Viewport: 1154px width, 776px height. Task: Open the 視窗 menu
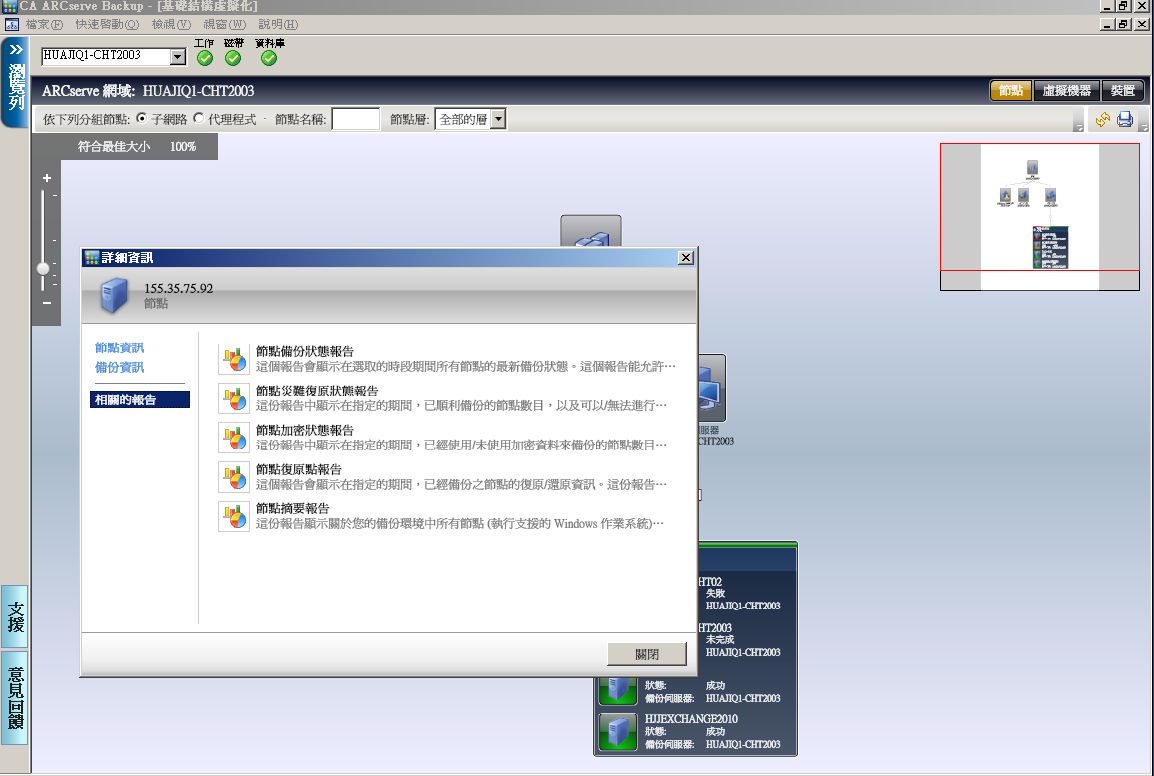pos(224,24)
